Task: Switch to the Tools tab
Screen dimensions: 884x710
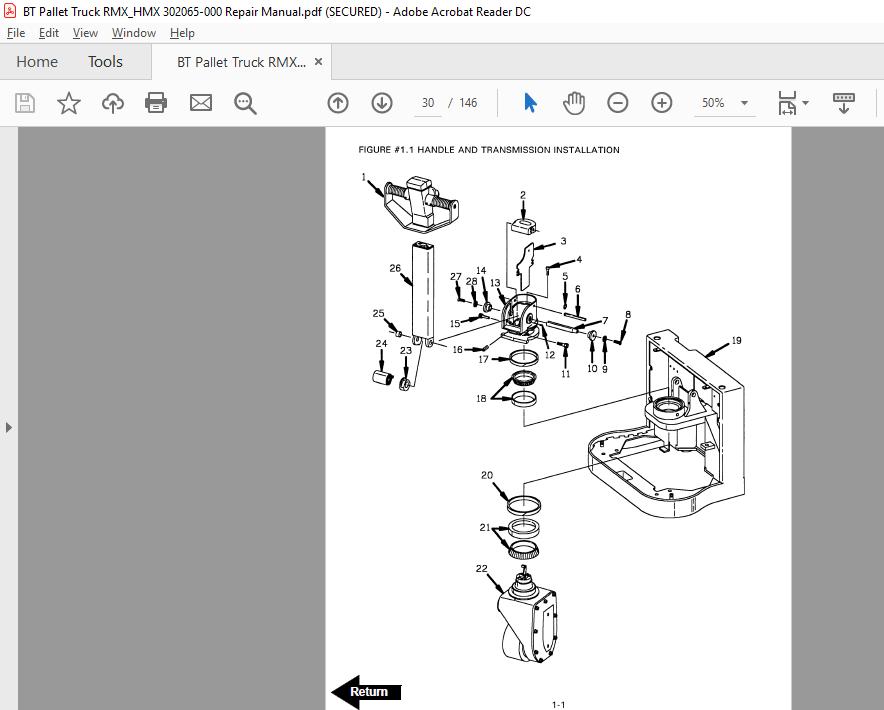Action: pyautogui.click(x=105, y=61)
